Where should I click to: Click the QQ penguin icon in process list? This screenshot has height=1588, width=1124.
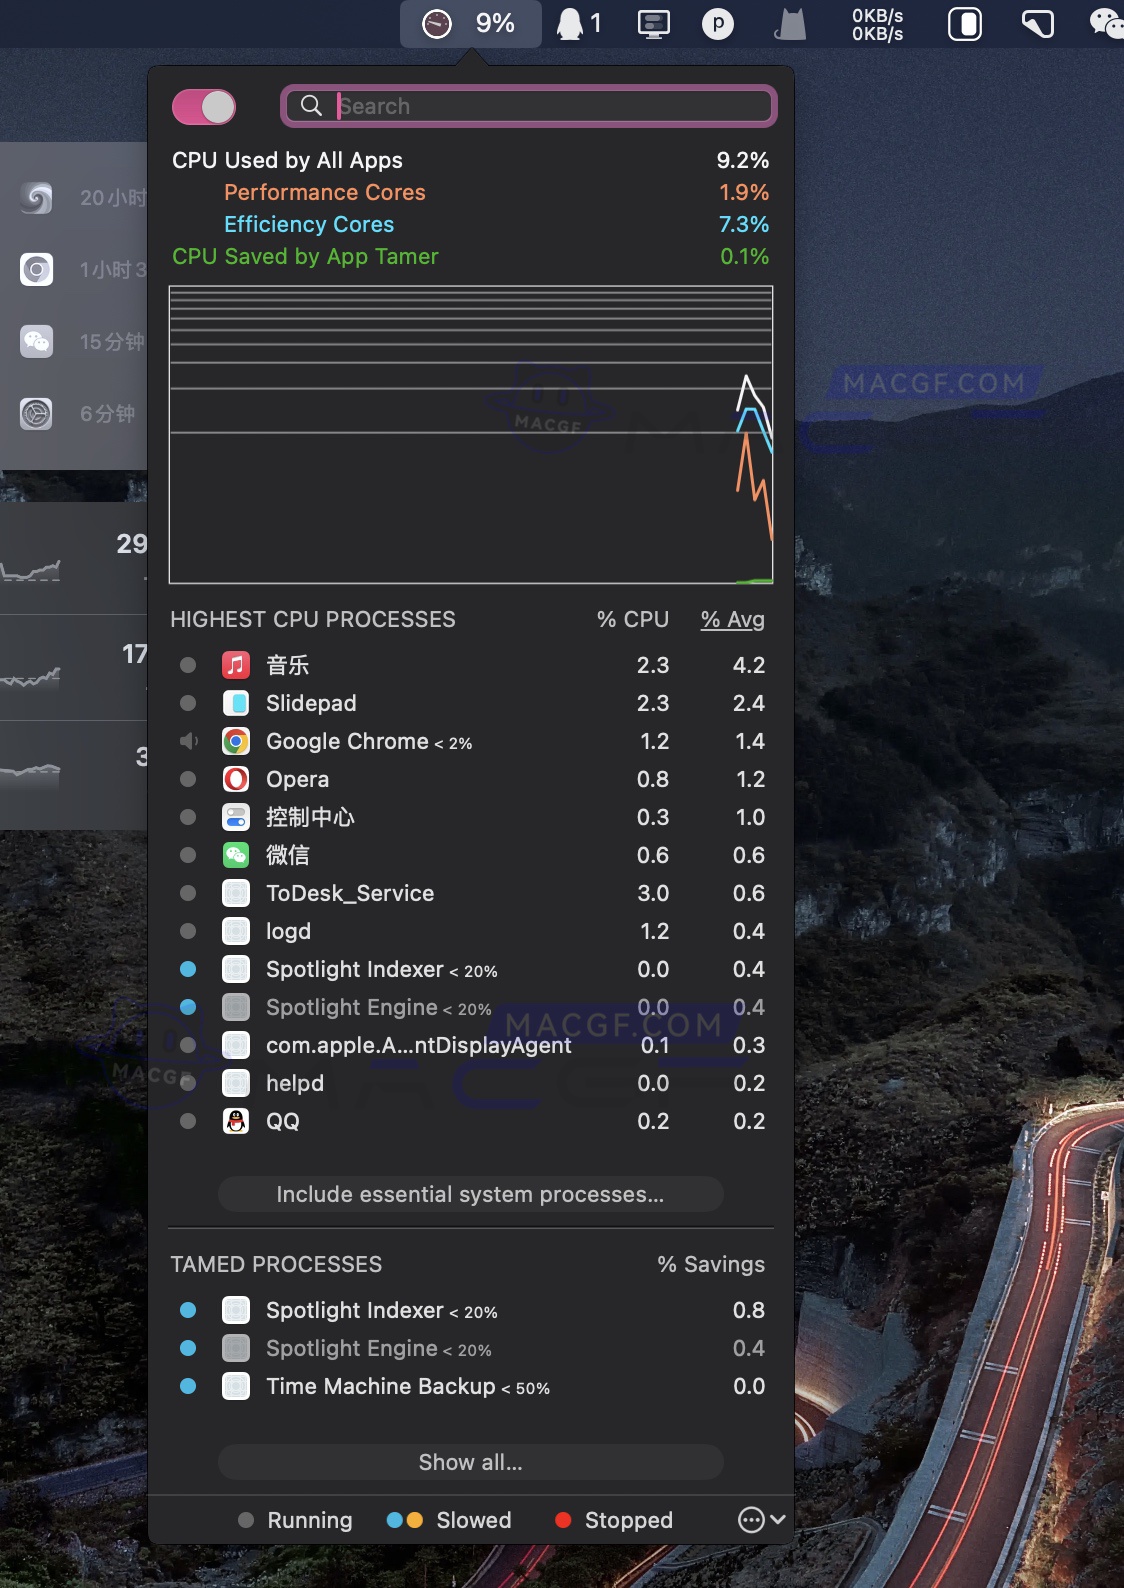236,1121
